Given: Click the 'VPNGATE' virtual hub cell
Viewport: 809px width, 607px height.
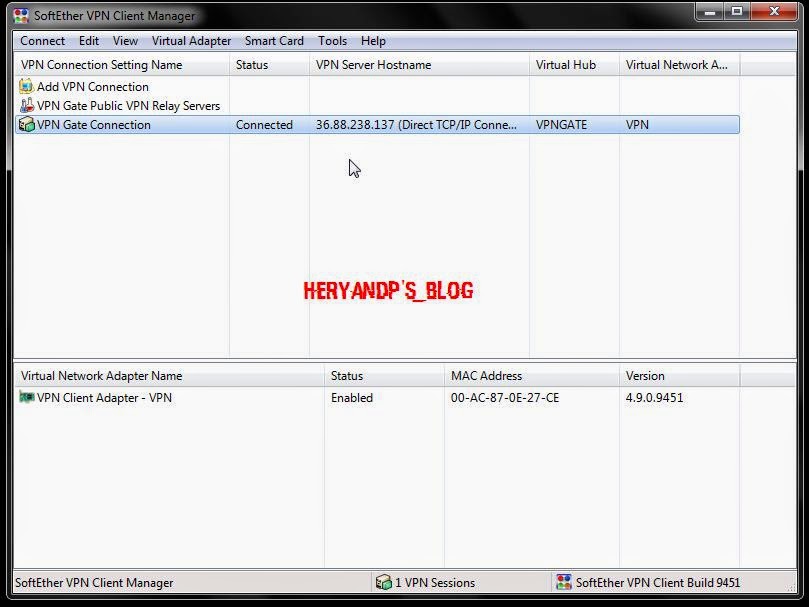Looking at the screenshot, I should 561,125.
